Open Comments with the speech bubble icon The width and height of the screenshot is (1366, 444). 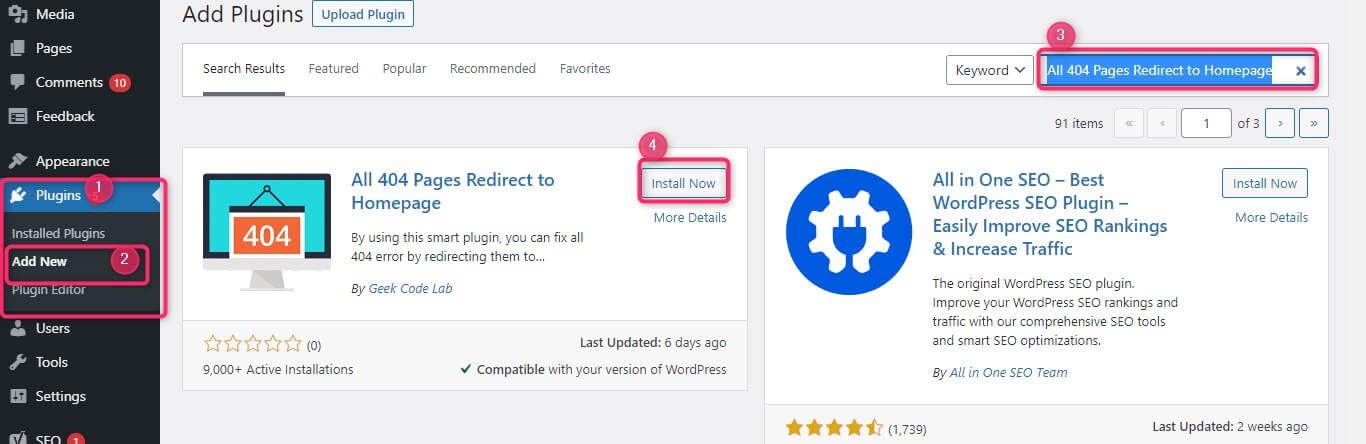18,83
